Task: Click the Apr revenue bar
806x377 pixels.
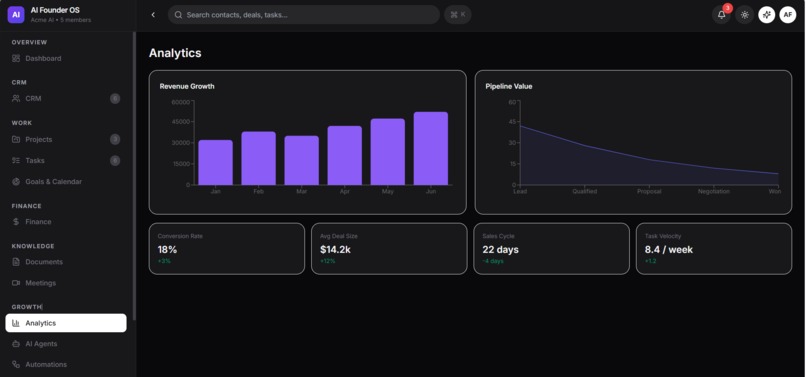Action: click(x=344, y=155)
